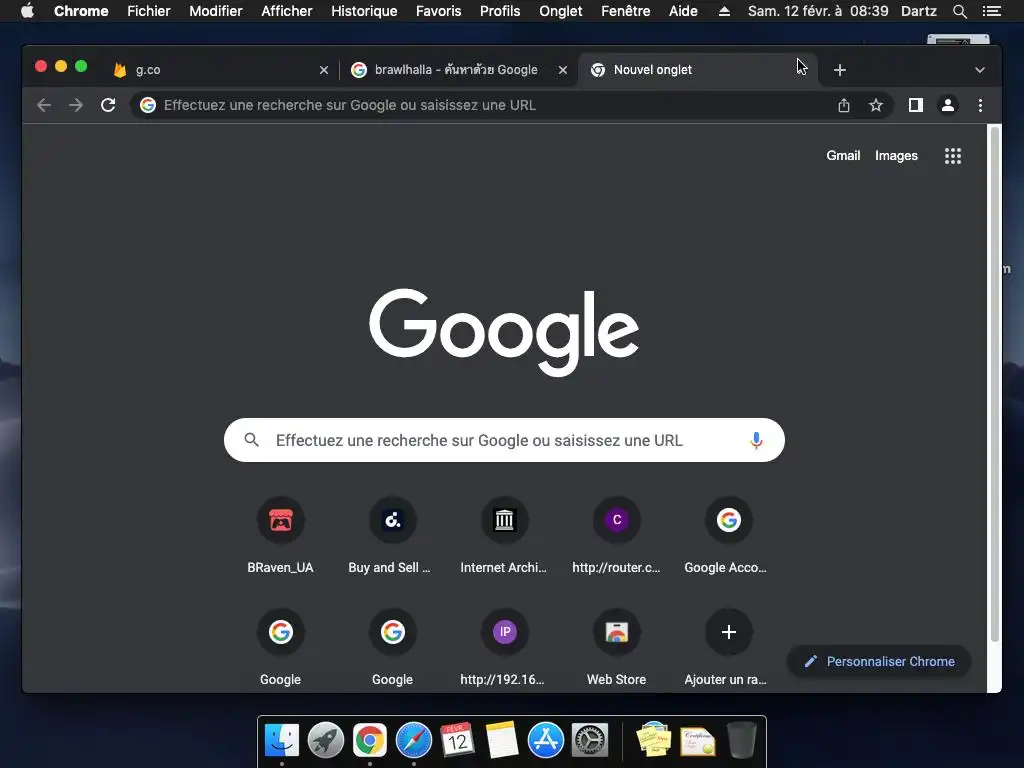Add a new shortcut with plus tile
This screenshot has height=768, width=1024.
click(x=728, y=647)
